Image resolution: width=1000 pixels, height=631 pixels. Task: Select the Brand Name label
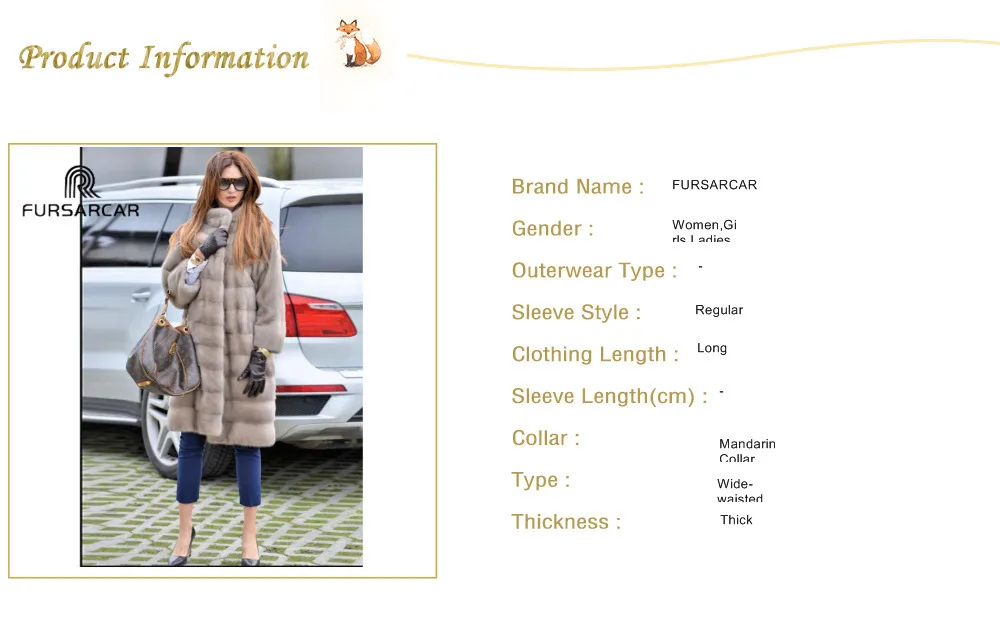(x=578, y=186)
